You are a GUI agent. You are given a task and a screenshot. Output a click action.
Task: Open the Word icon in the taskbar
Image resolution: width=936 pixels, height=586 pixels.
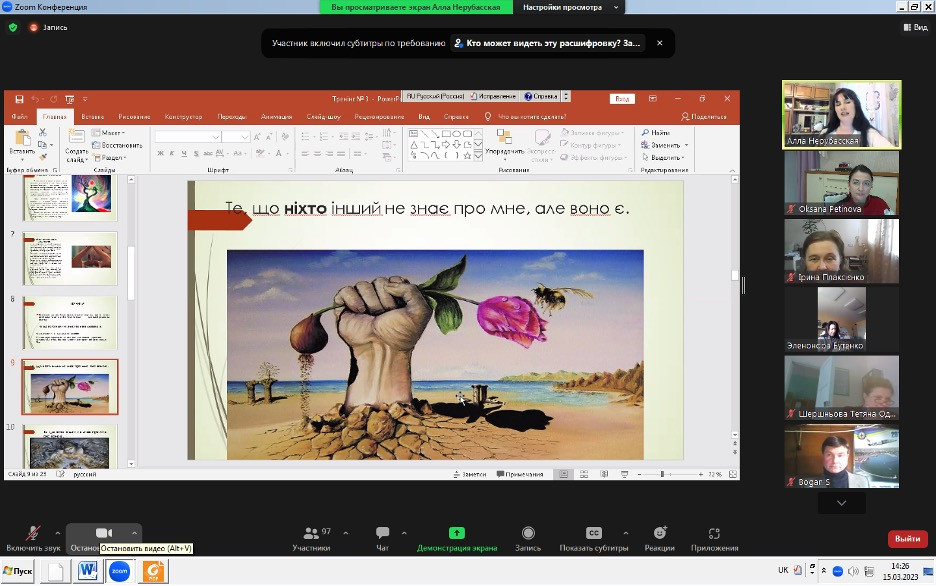tap(87, 571)
